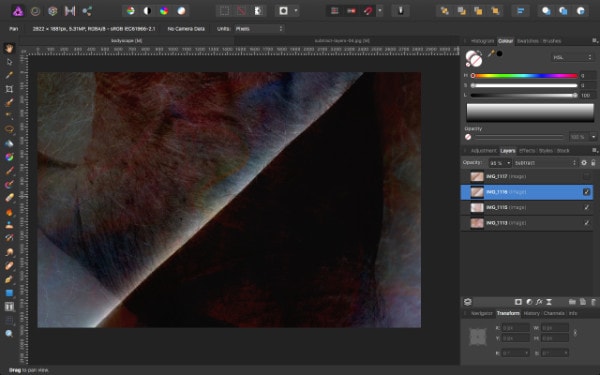The image size is (600, 375).
Task: Click the Lightness slider in Colour panel
Action: 525,95
